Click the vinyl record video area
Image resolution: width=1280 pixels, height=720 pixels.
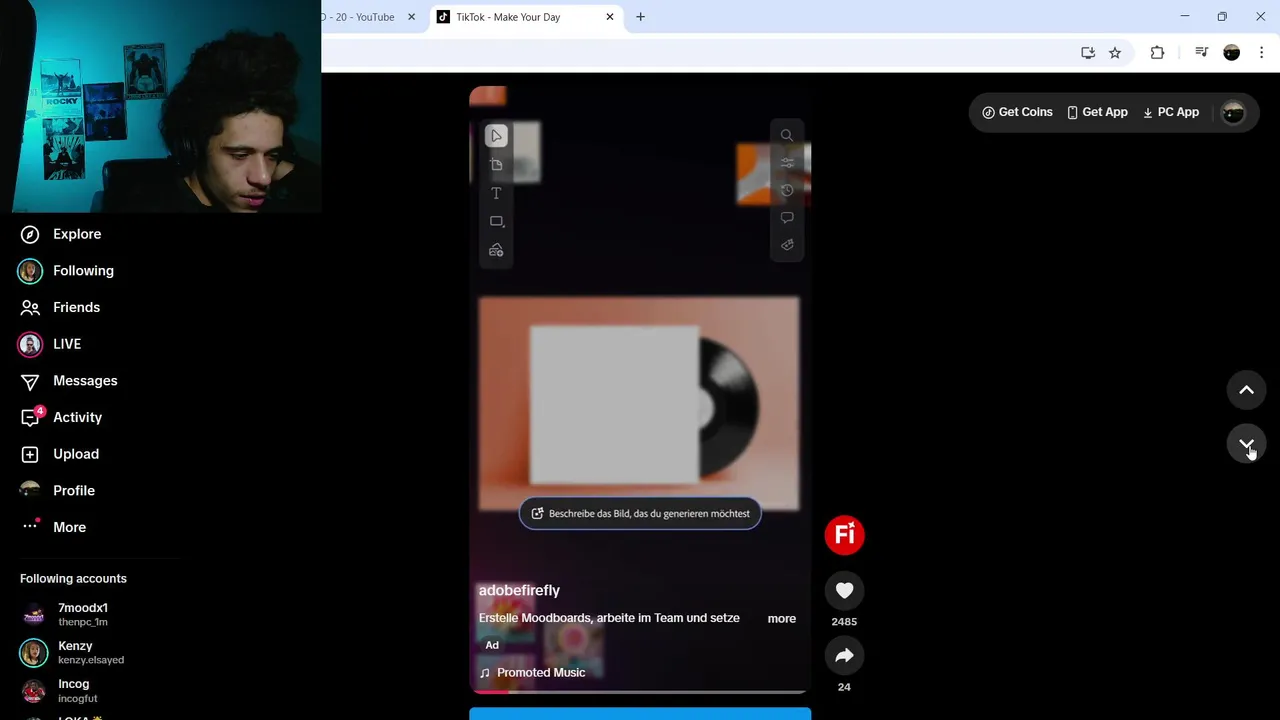(x=639, y=403)
